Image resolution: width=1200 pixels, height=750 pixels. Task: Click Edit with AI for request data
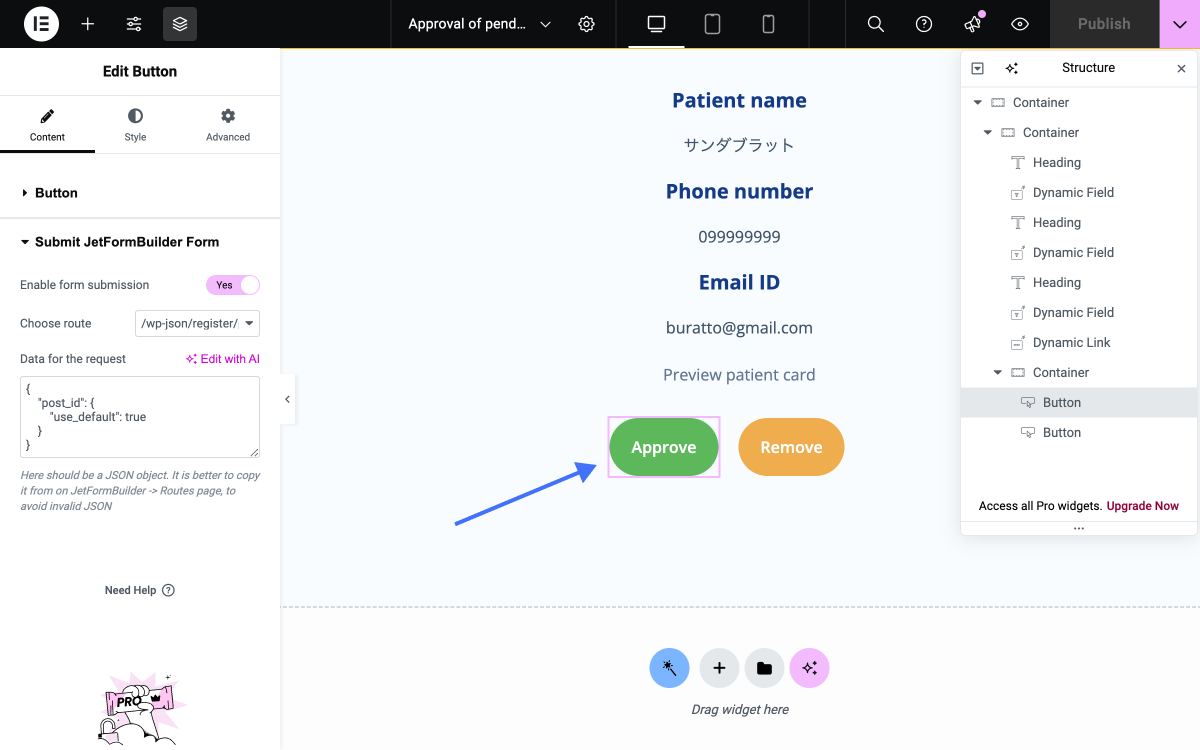222,358
